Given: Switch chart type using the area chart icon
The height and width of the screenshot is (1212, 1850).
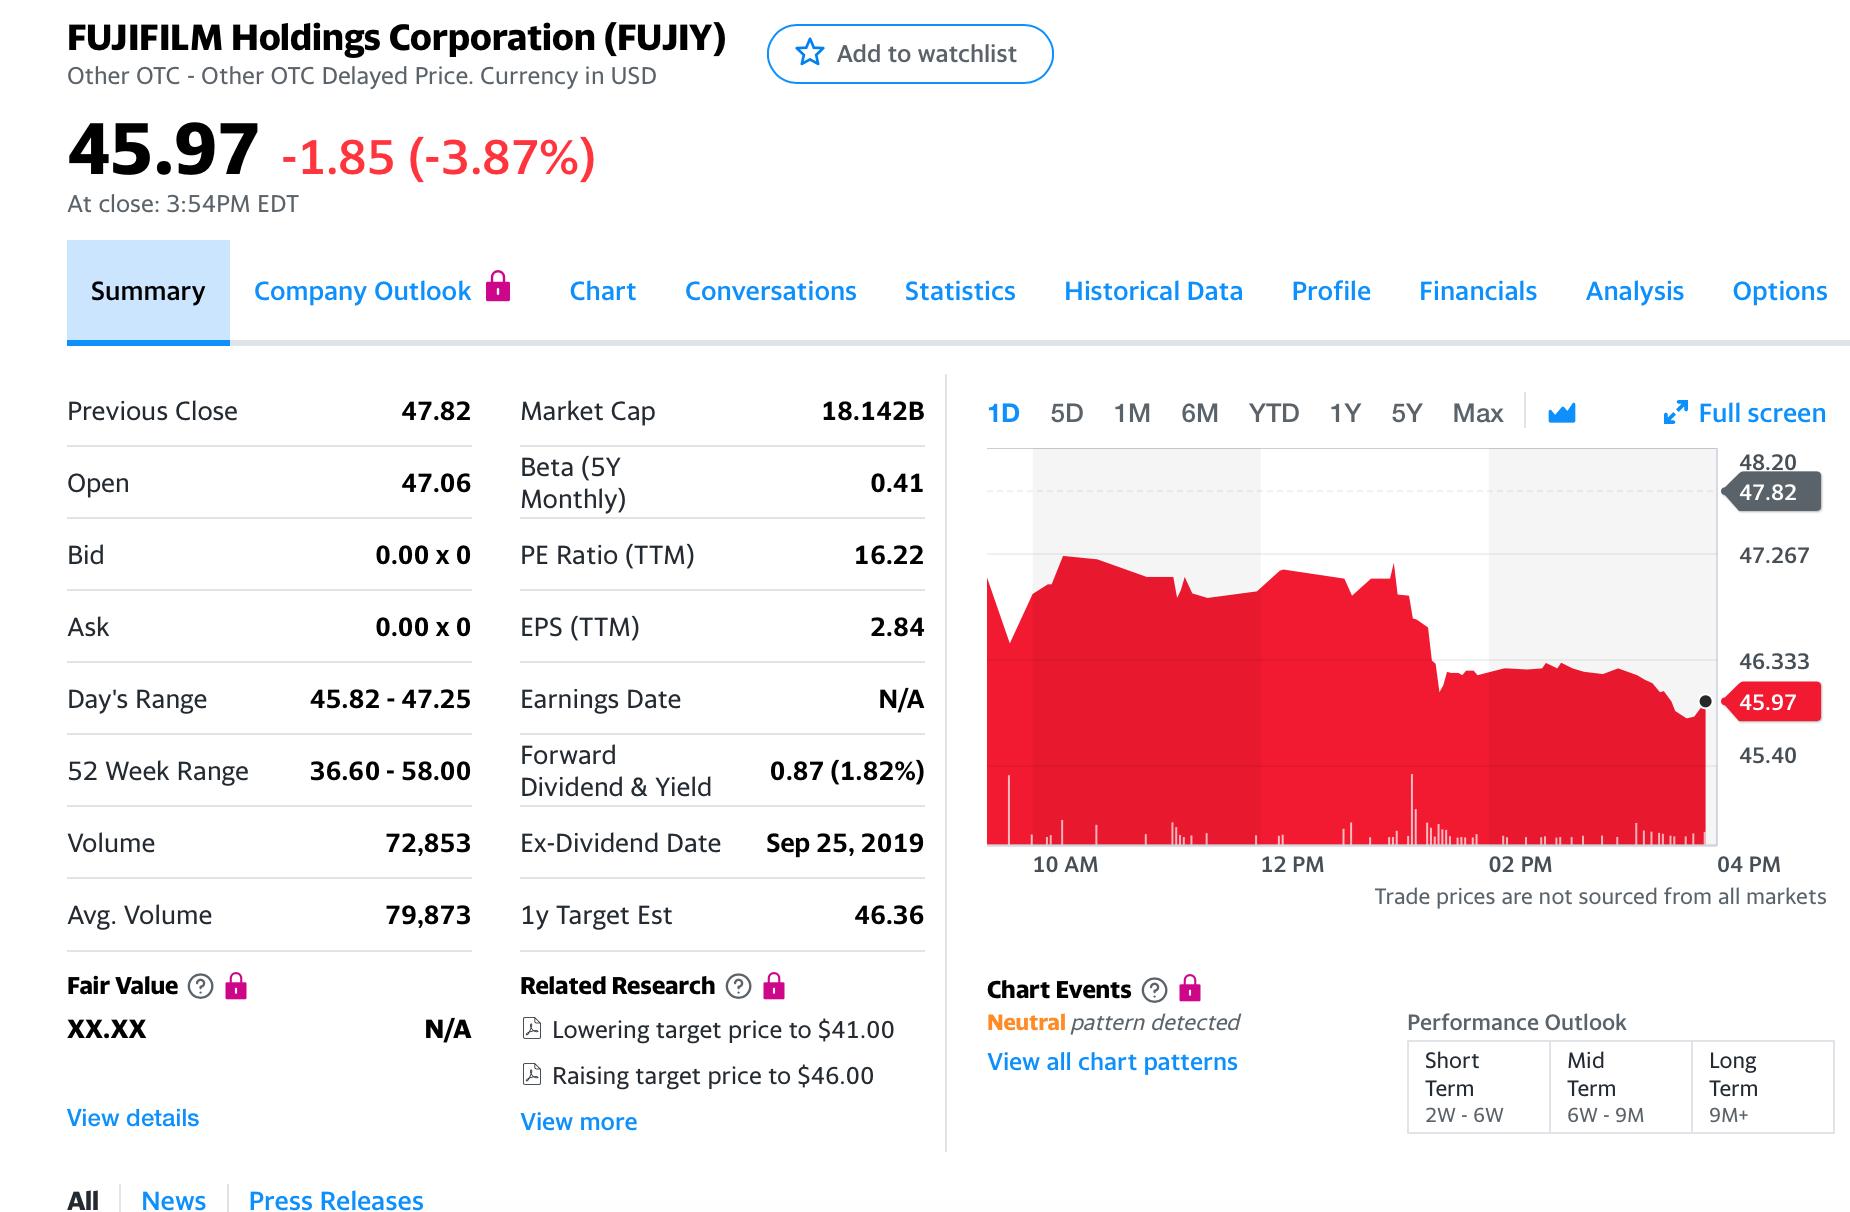Looking at the screenshot, I should [1561, 413].
